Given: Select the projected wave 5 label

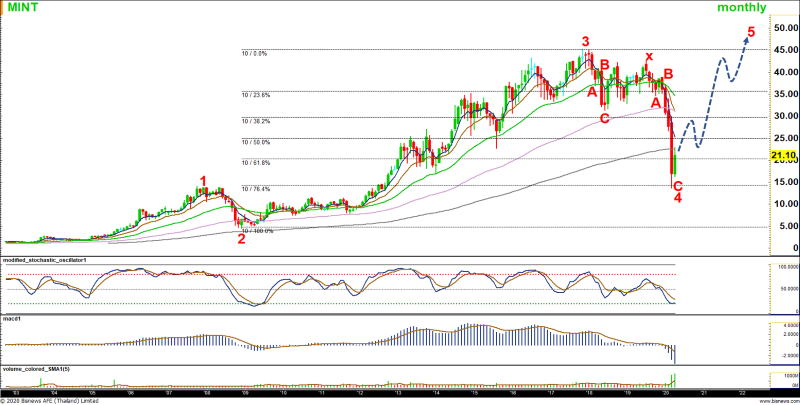Looking at the screenshot, I should (x=751, y=32).
